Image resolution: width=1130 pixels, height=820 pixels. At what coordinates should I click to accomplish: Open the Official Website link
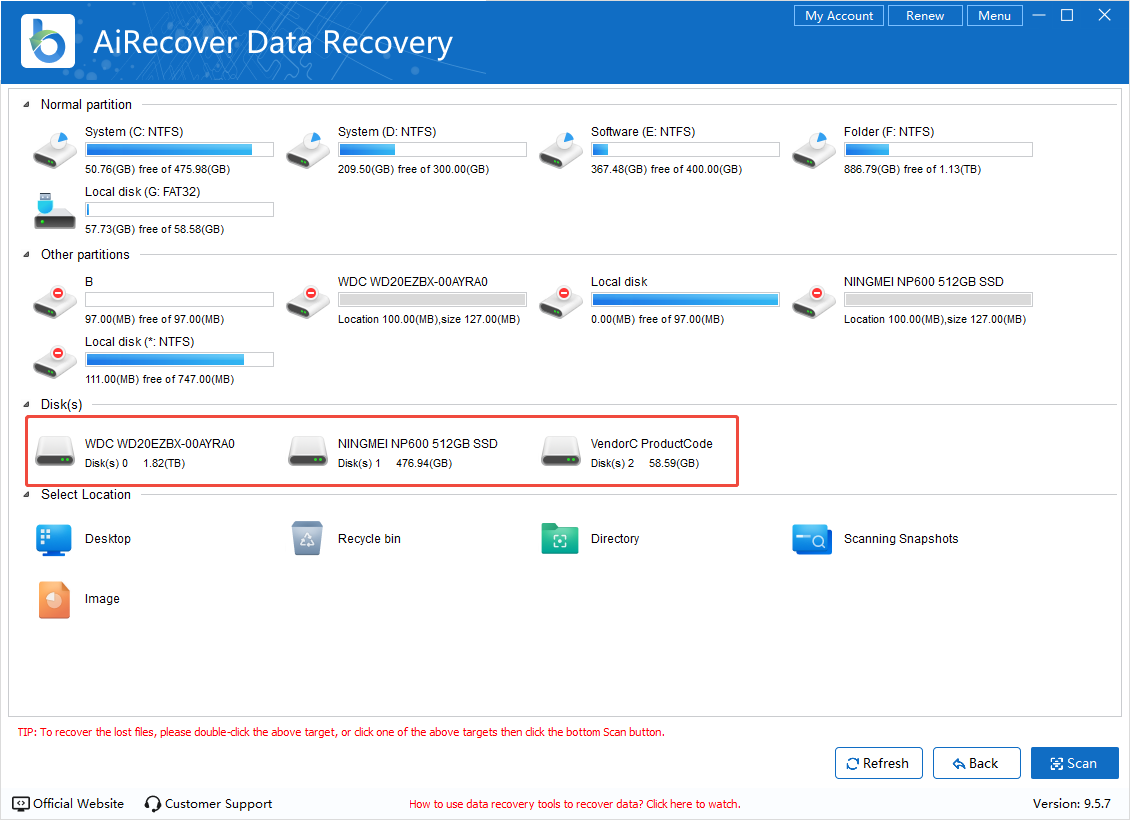(x=69, y=803)
